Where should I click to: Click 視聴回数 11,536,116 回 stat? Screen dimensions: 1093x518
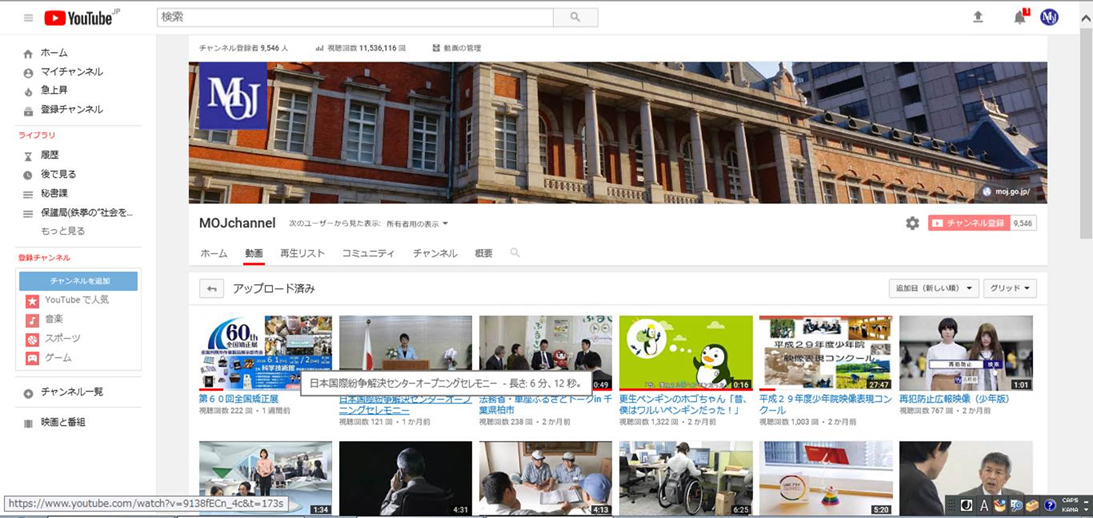point(360,48)
